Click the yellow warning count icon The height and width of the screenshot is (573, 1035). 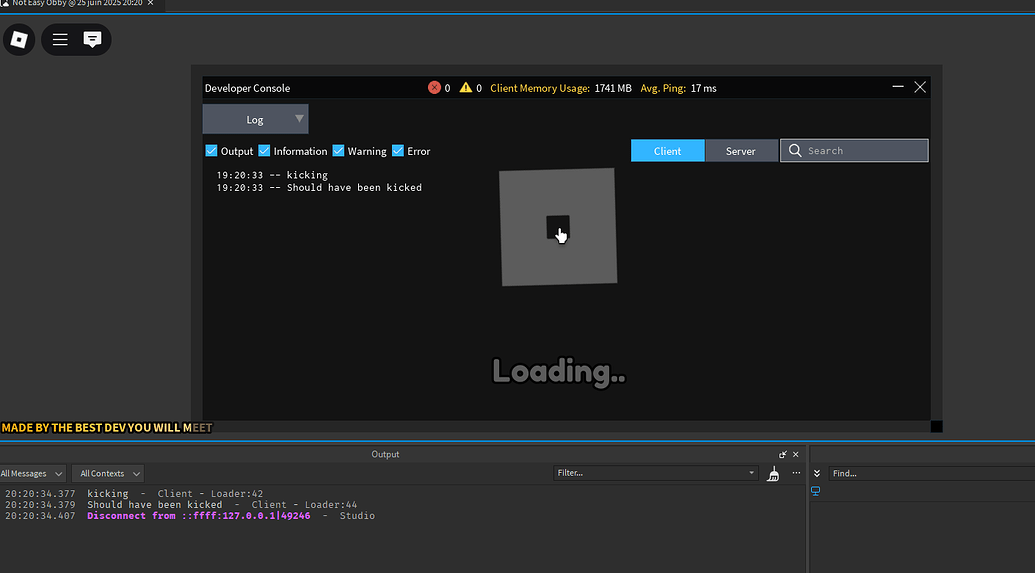pyautogui.click(x=466, y=87)
